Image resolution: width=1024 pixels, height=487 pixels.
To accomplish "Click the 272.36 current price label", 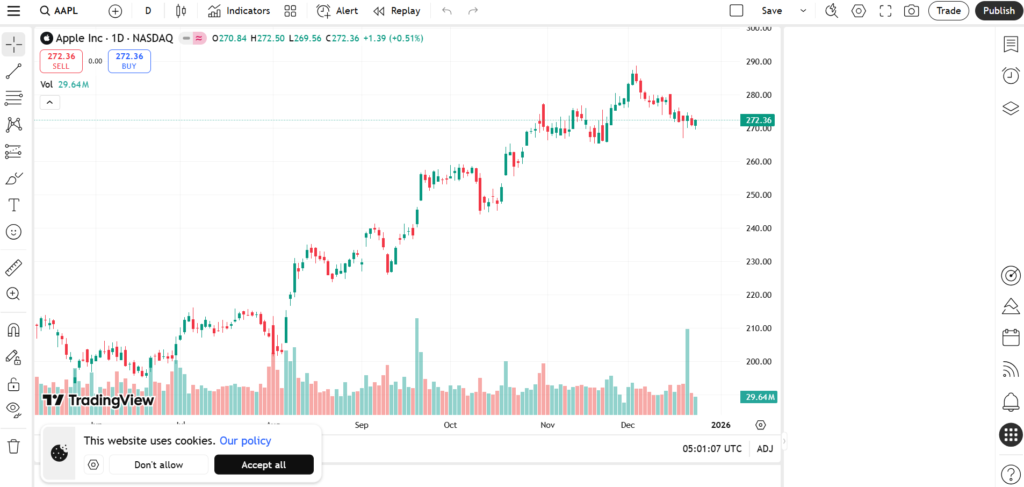I will click(x=759, y=120).
